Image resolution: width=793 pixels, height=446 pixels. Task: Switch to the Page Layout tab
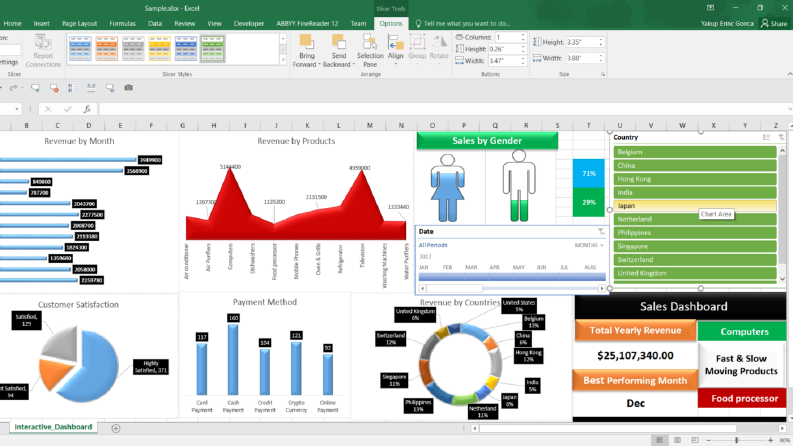tap(79, 23)
